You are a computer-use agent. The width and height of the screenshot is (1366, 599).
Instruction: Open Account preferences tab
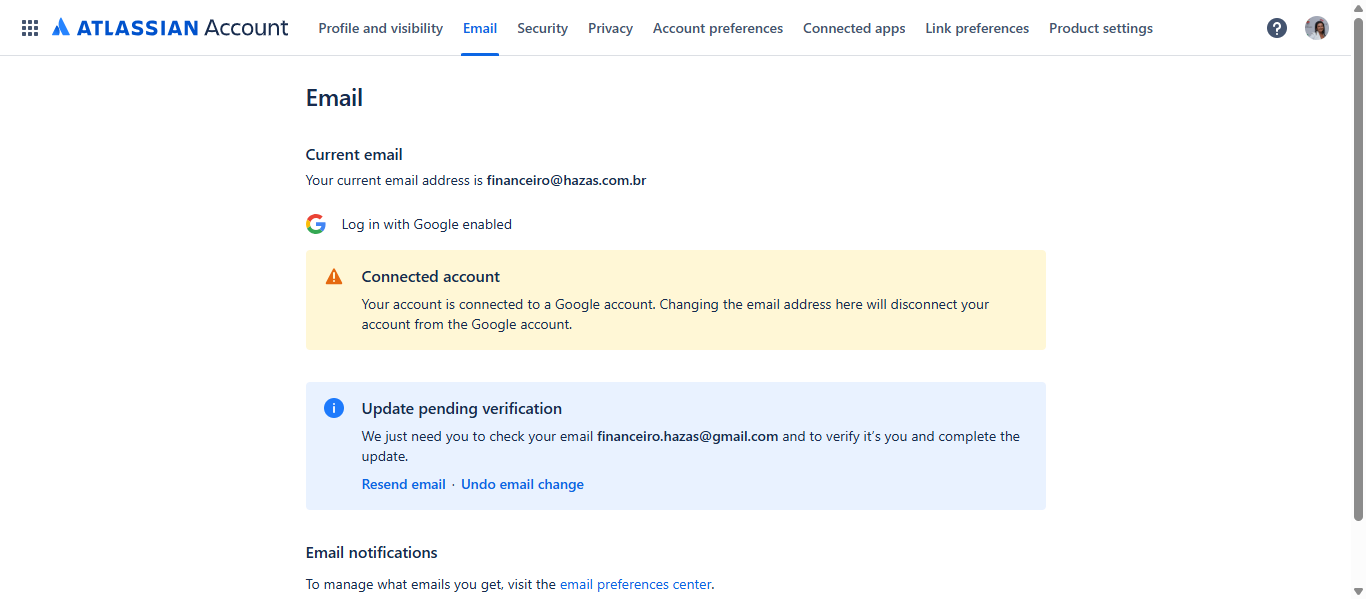pyautogui.click(x=718, y=28)
